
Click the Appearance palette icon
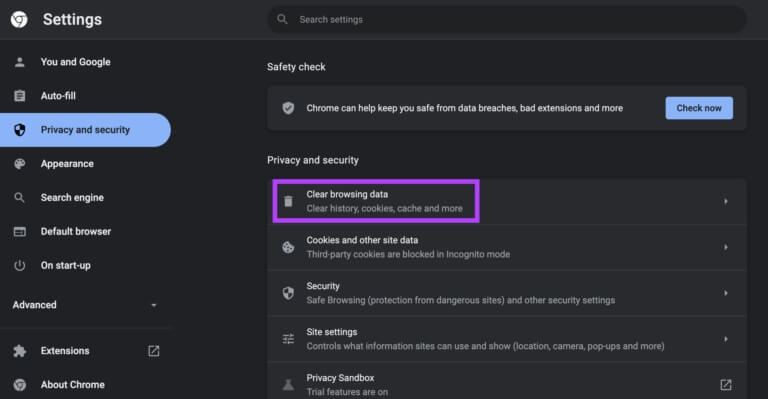pos(20,164)
